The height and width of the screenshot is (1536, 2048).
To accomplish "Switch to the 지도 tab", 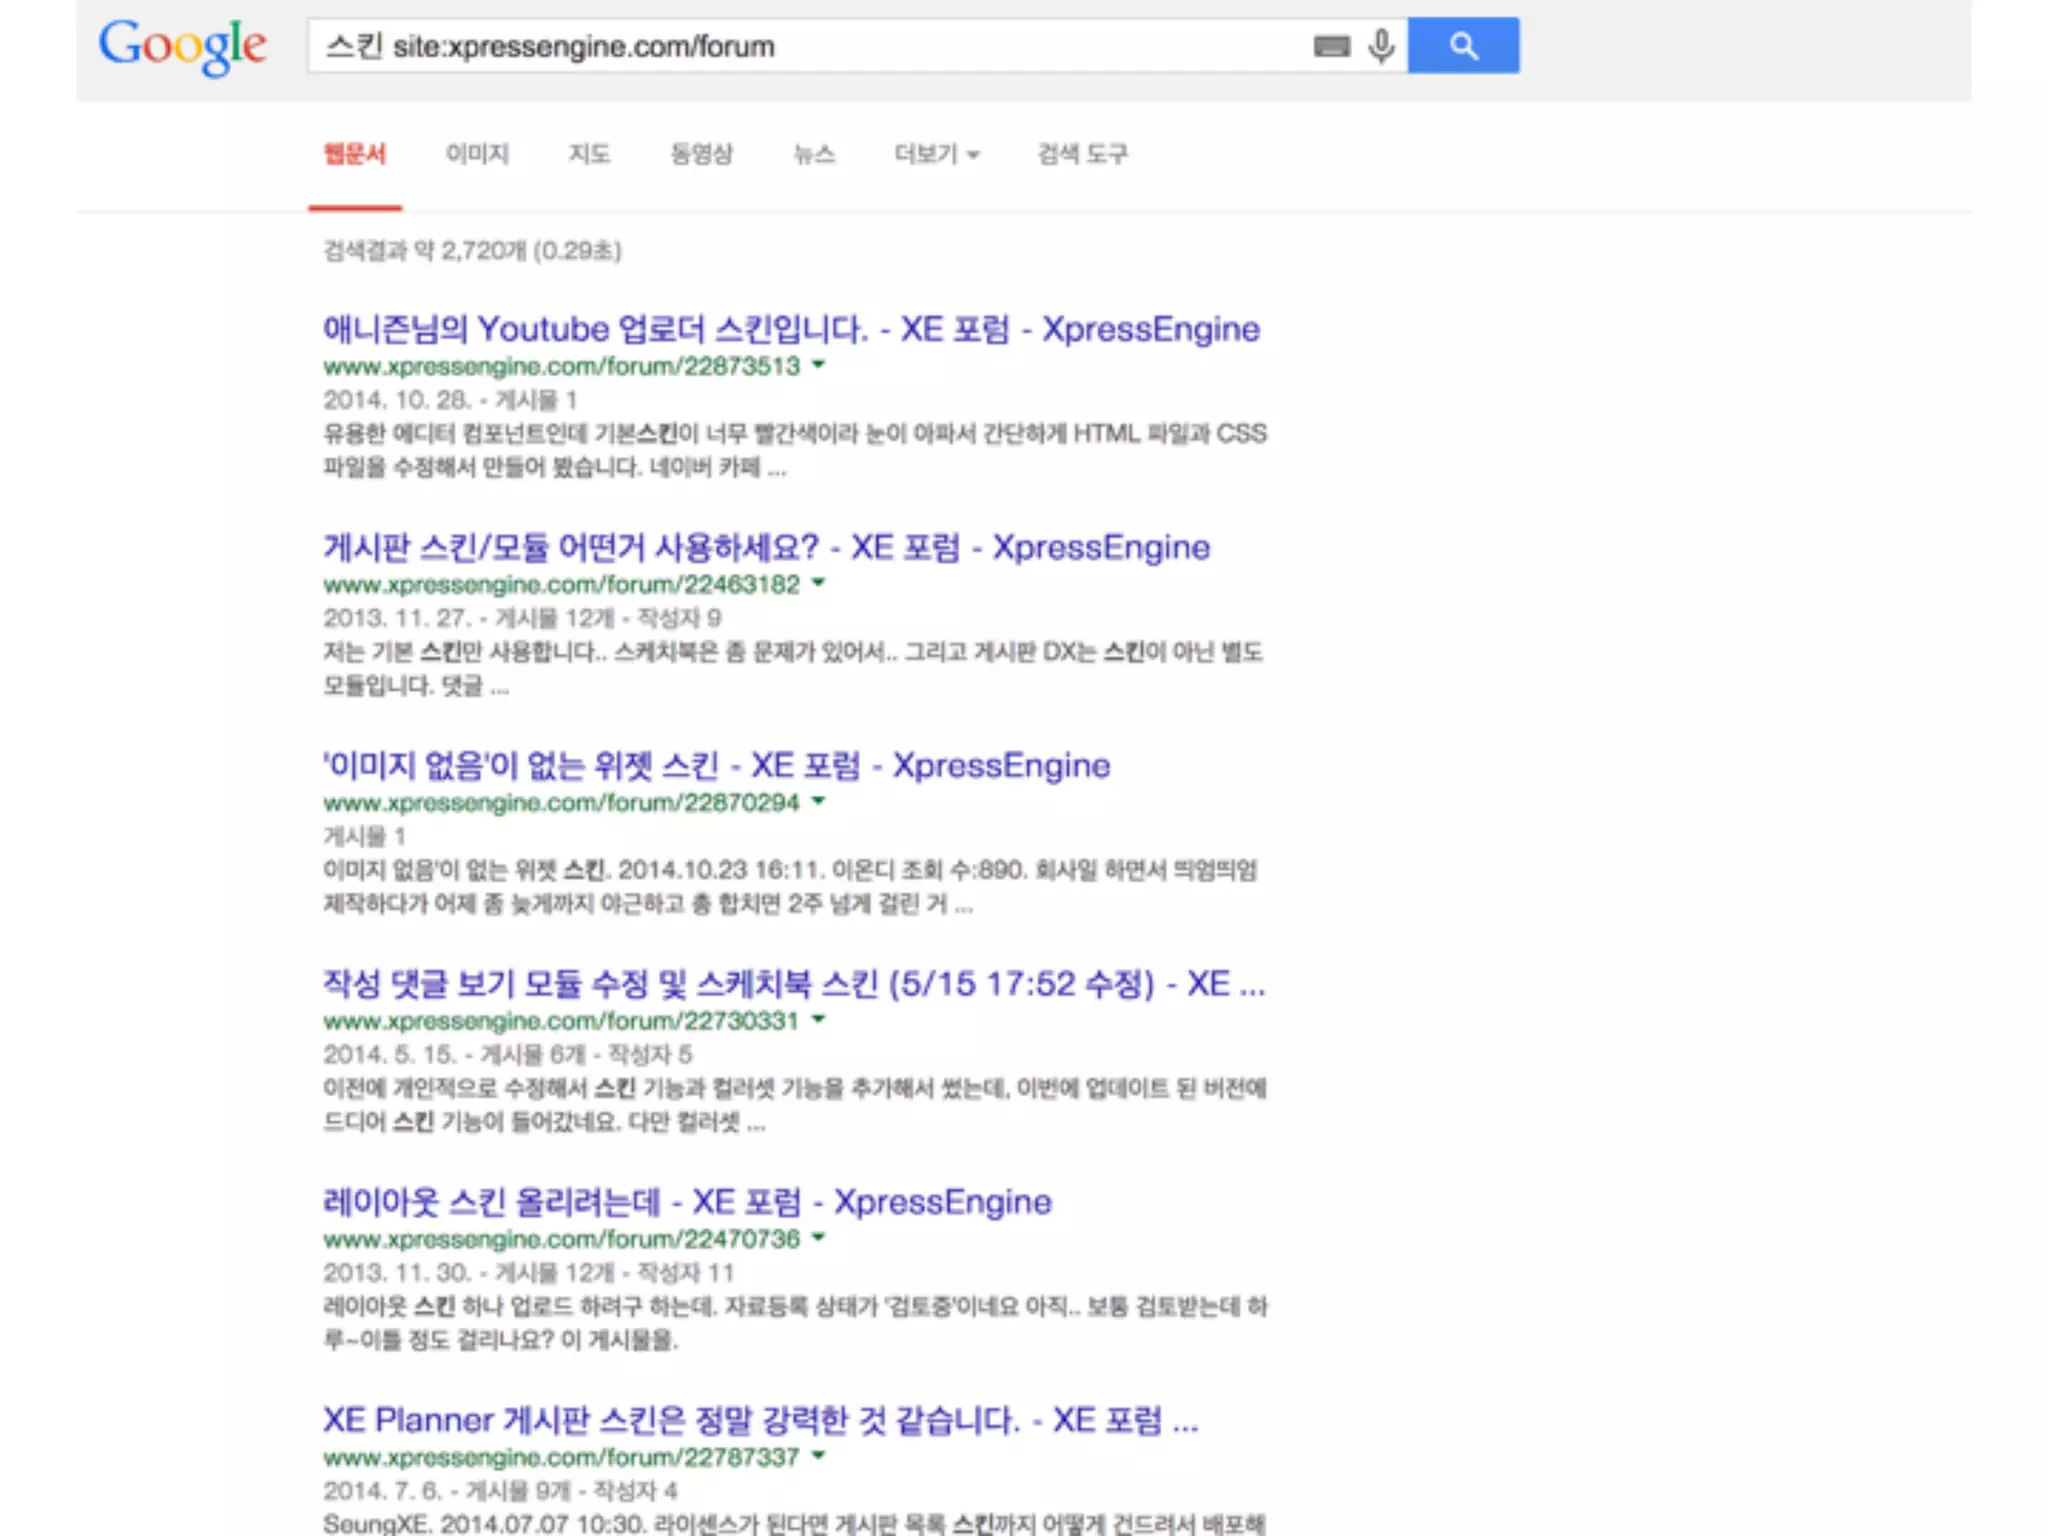I will click(589, 154).
